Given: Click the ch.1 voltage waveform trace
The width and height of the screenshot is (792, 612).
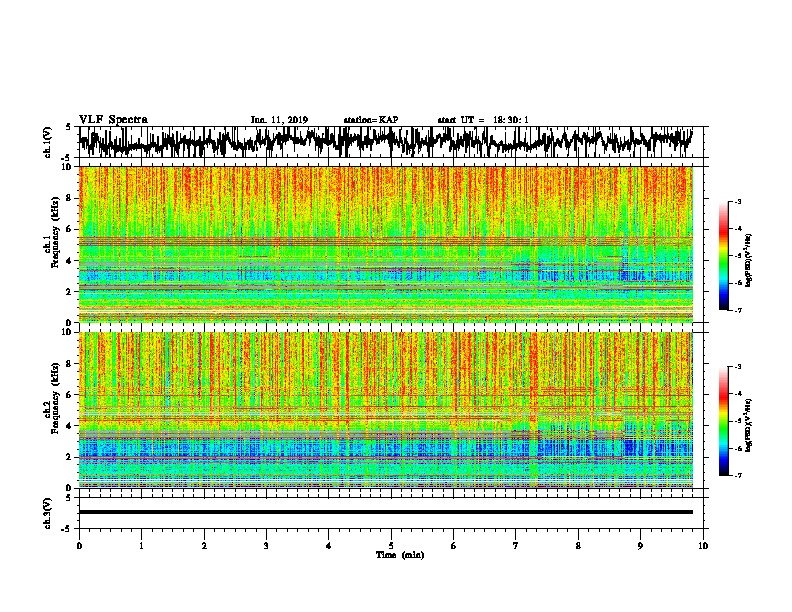Looking at the screenshot, I should click(x=386, y=142).
